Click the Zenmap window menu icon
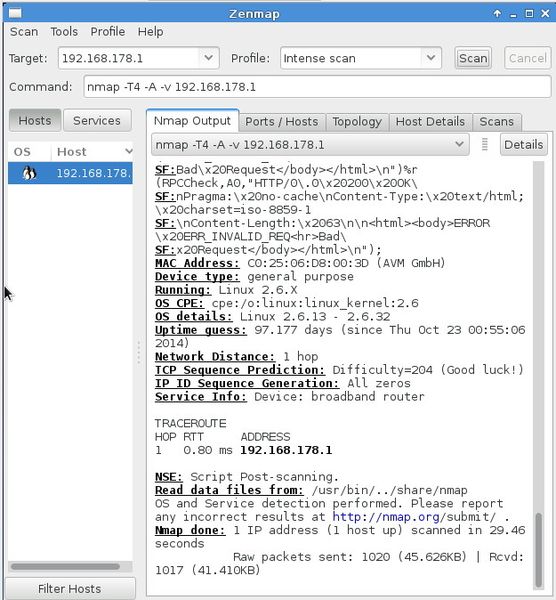556x600 pixels. tap(15, 13)
